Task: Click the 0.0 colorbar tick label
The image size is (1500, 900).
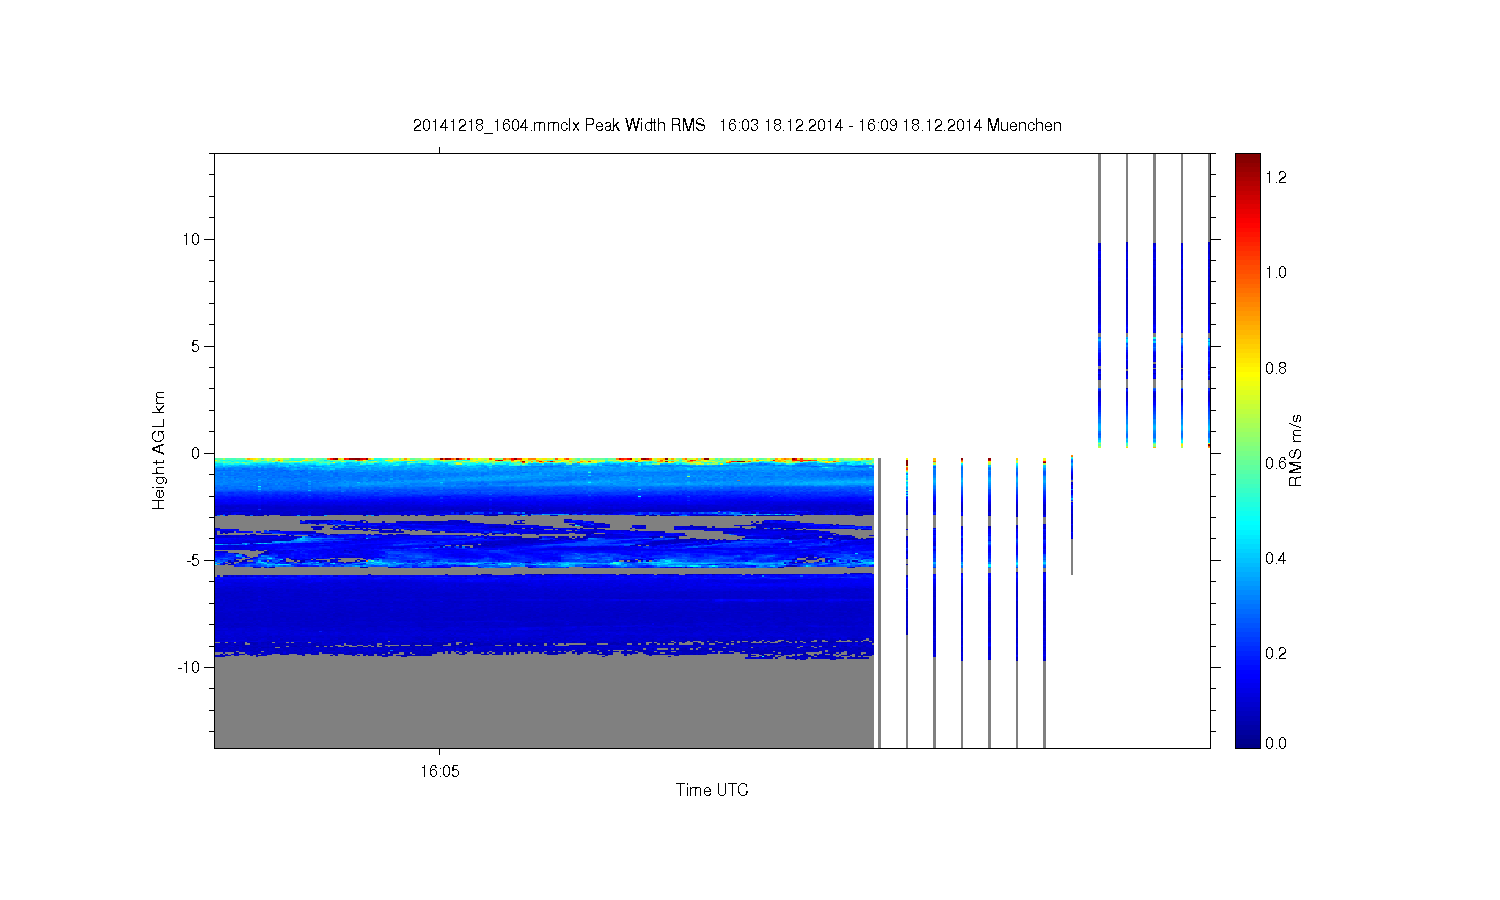Action: tap(1276, 743)
